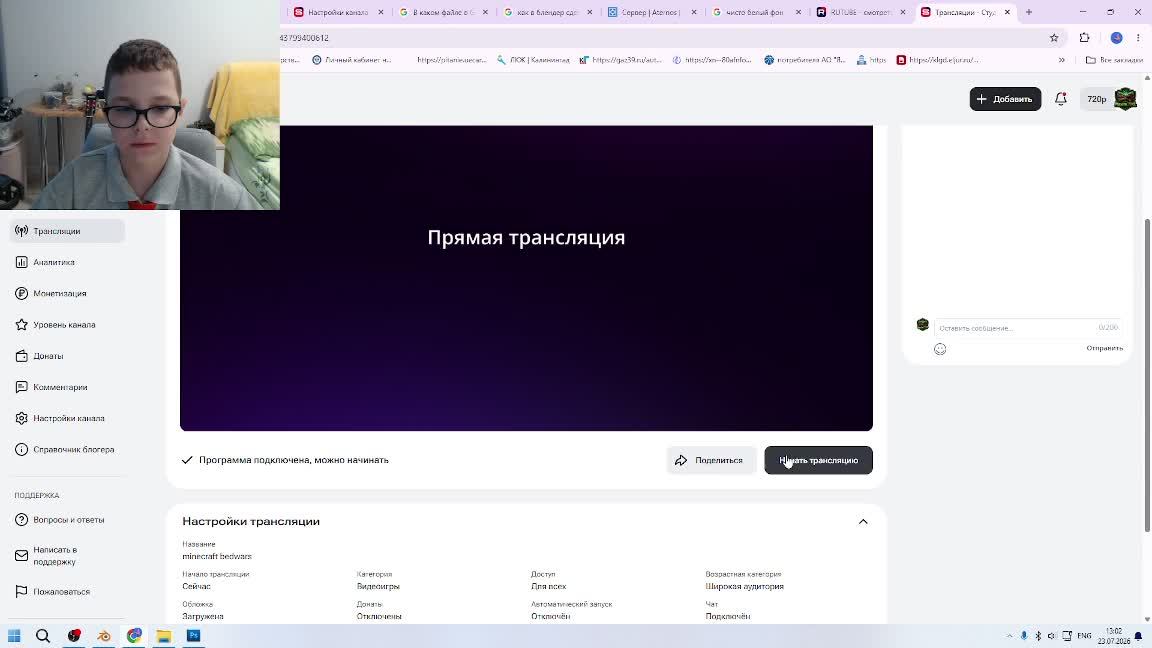Open the microphone tray icon
The image size is (1152, 648).
tap(1024, 636)
